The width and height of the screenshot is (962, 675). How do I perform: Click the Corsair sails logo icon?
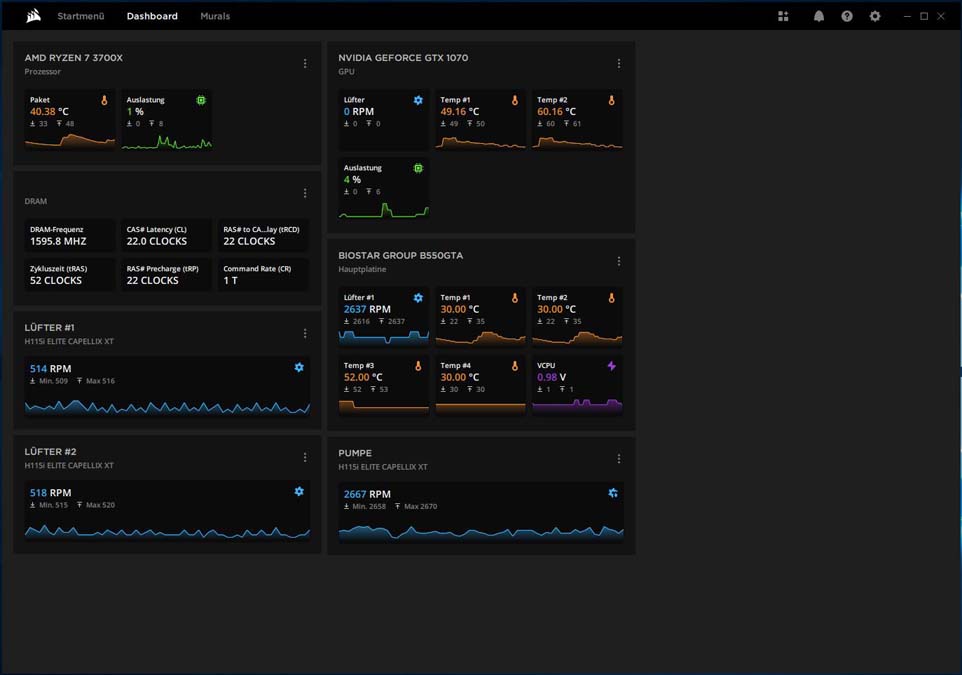34,16
